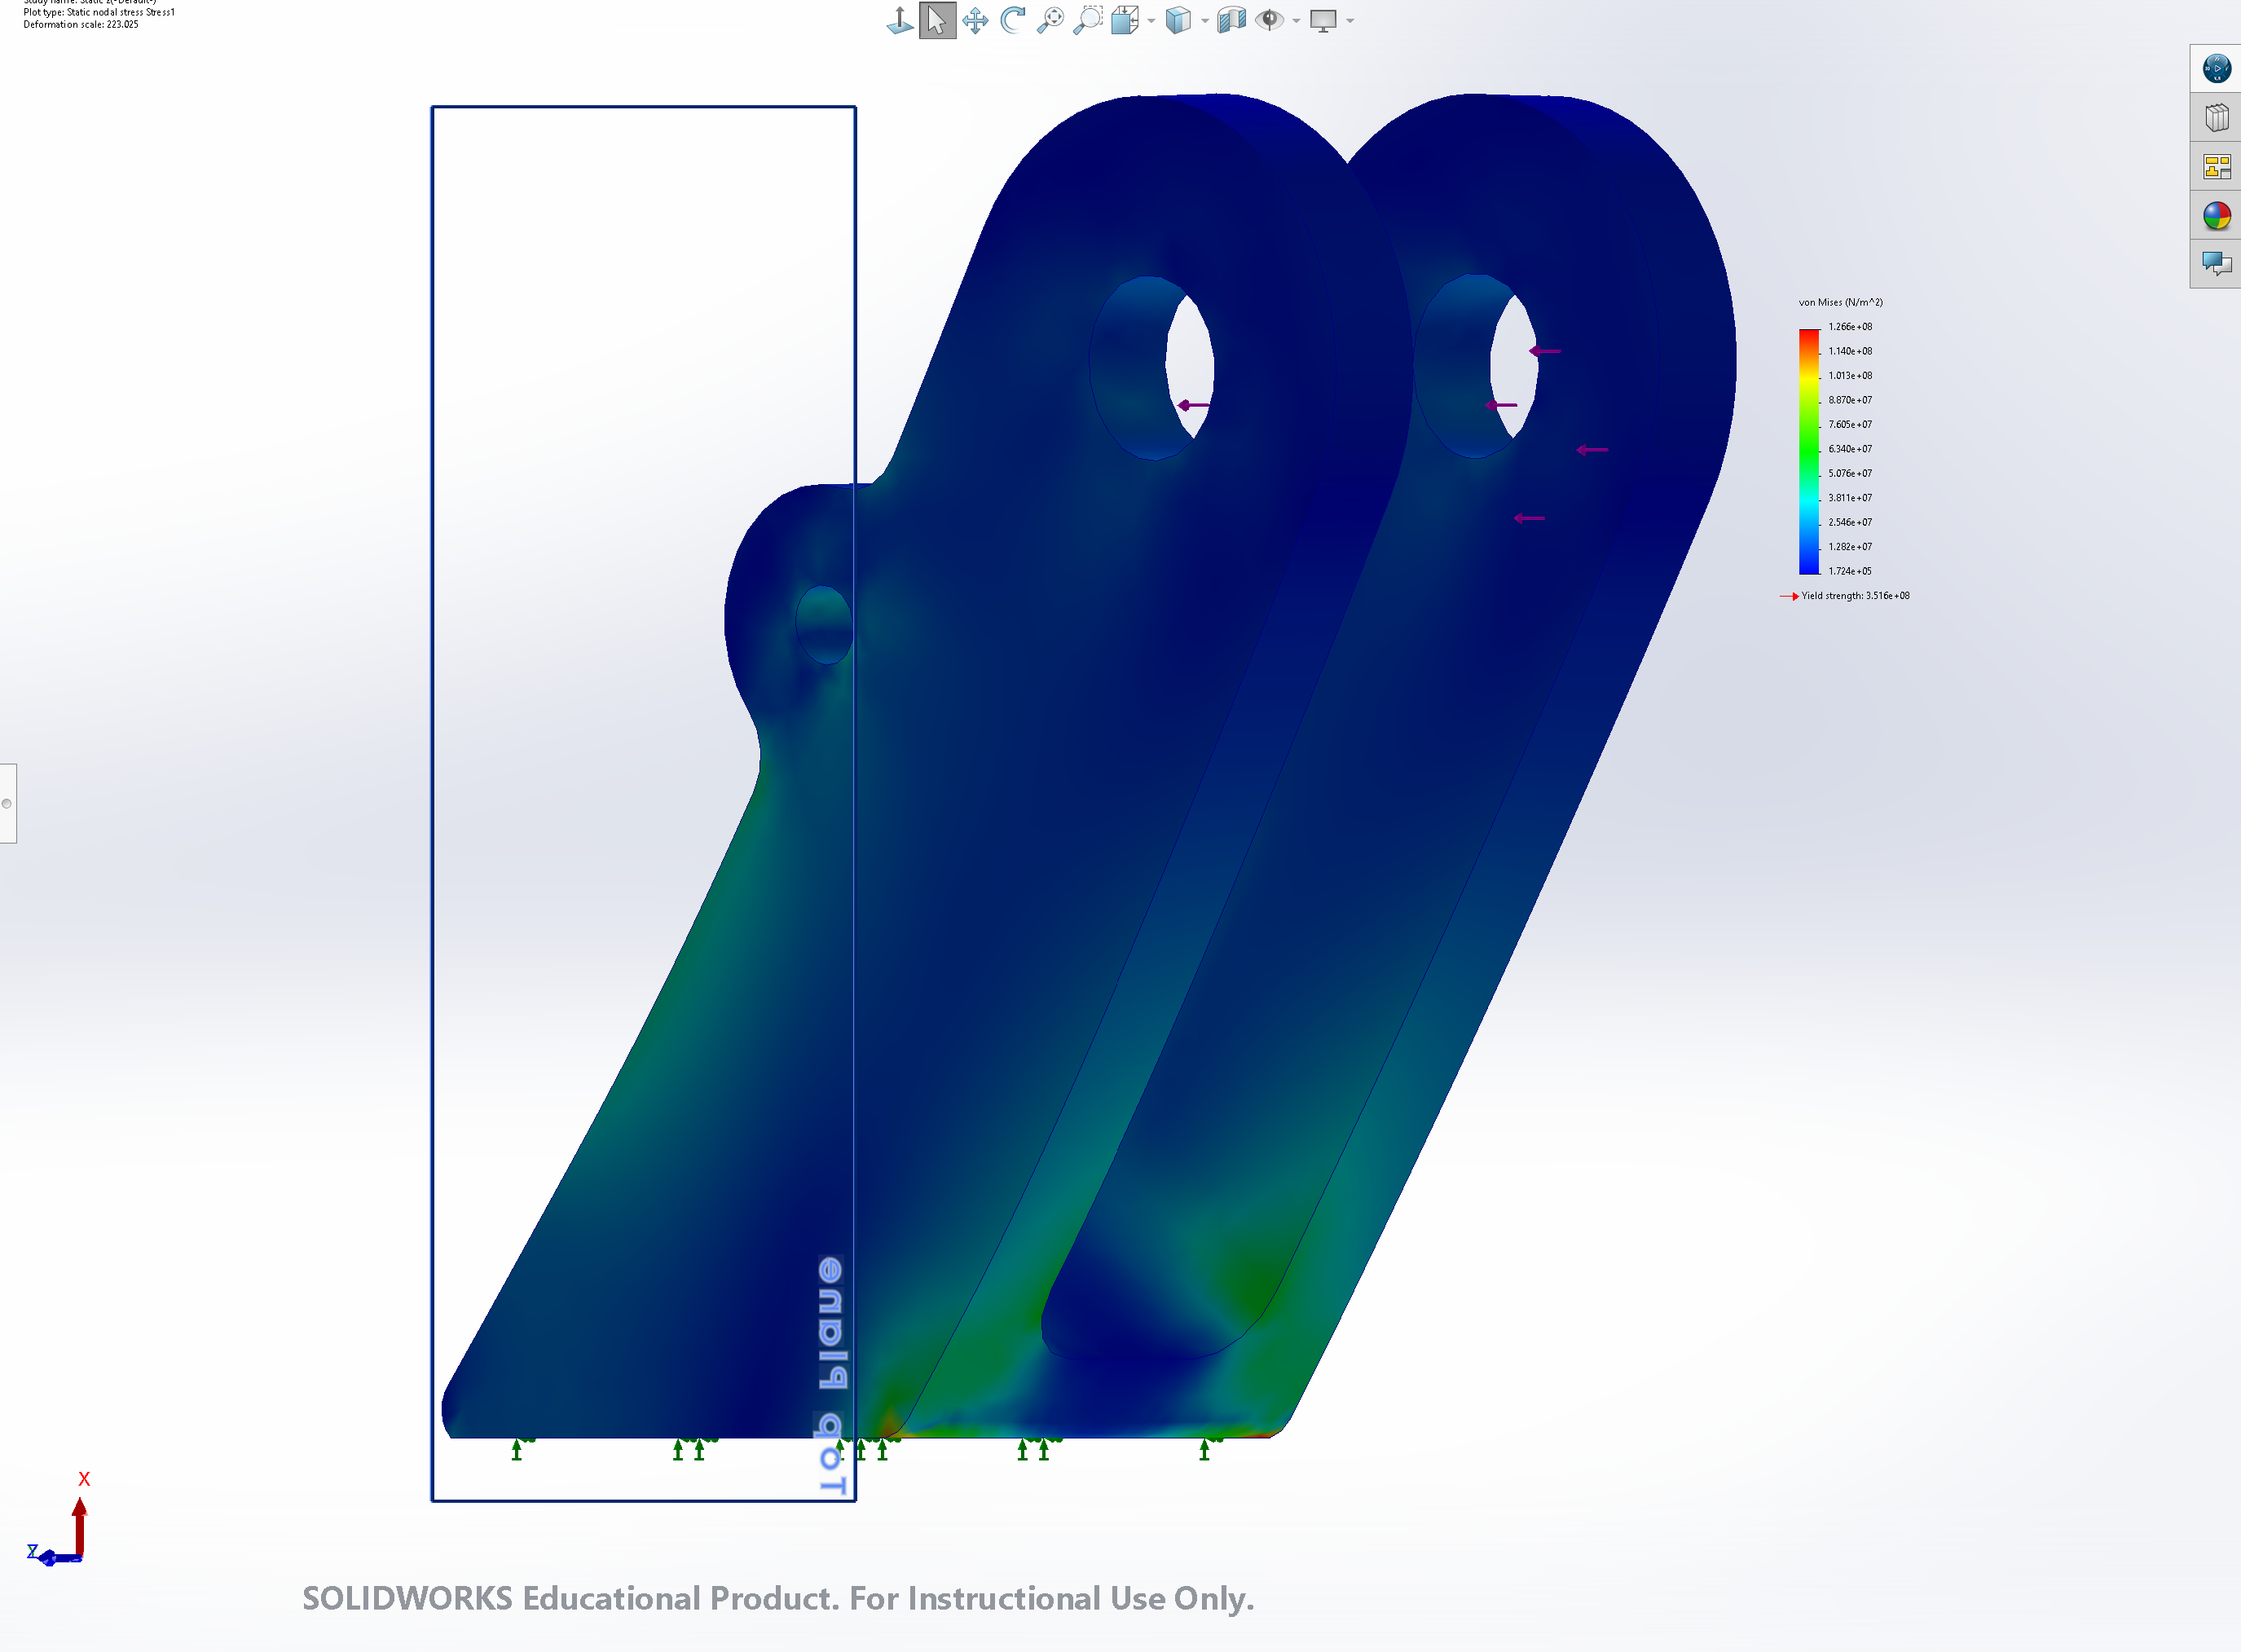Select the force arrow at left hole
The image size is (2241, 1652).
pyautogui.click(x=1193, y=405)
